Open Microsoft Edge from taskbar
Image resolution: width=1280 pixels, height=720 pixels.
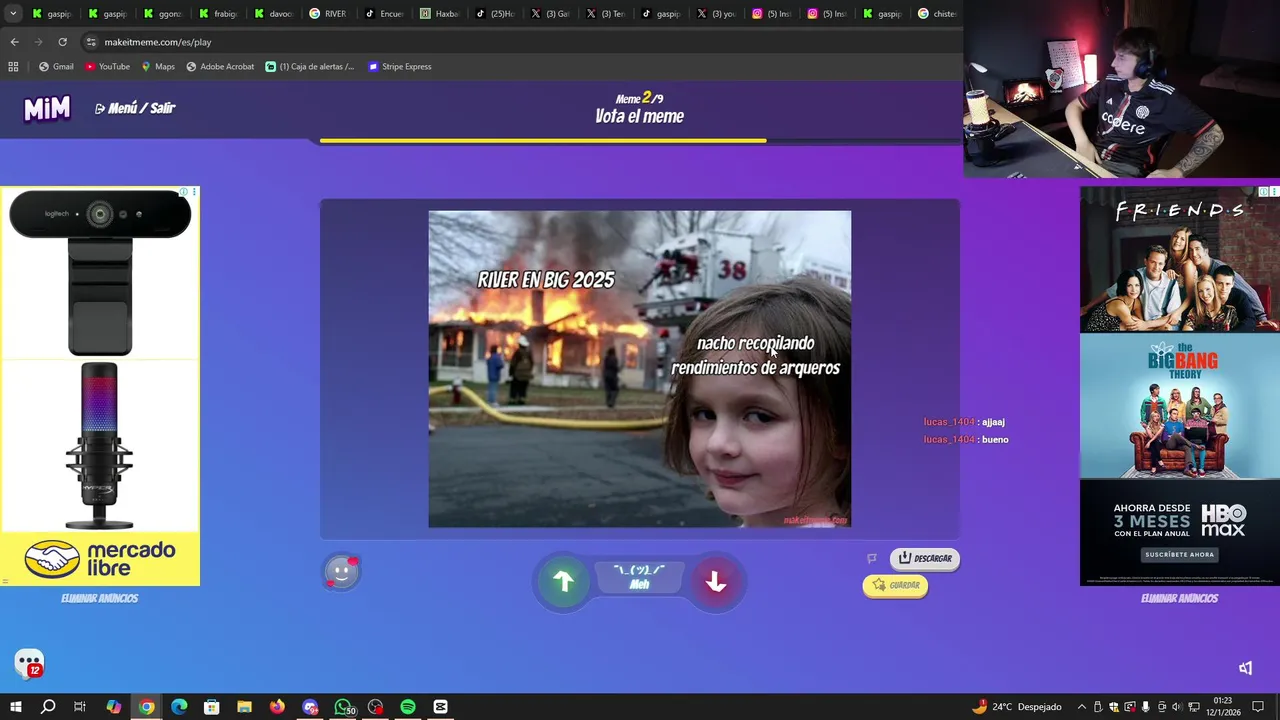179,707
